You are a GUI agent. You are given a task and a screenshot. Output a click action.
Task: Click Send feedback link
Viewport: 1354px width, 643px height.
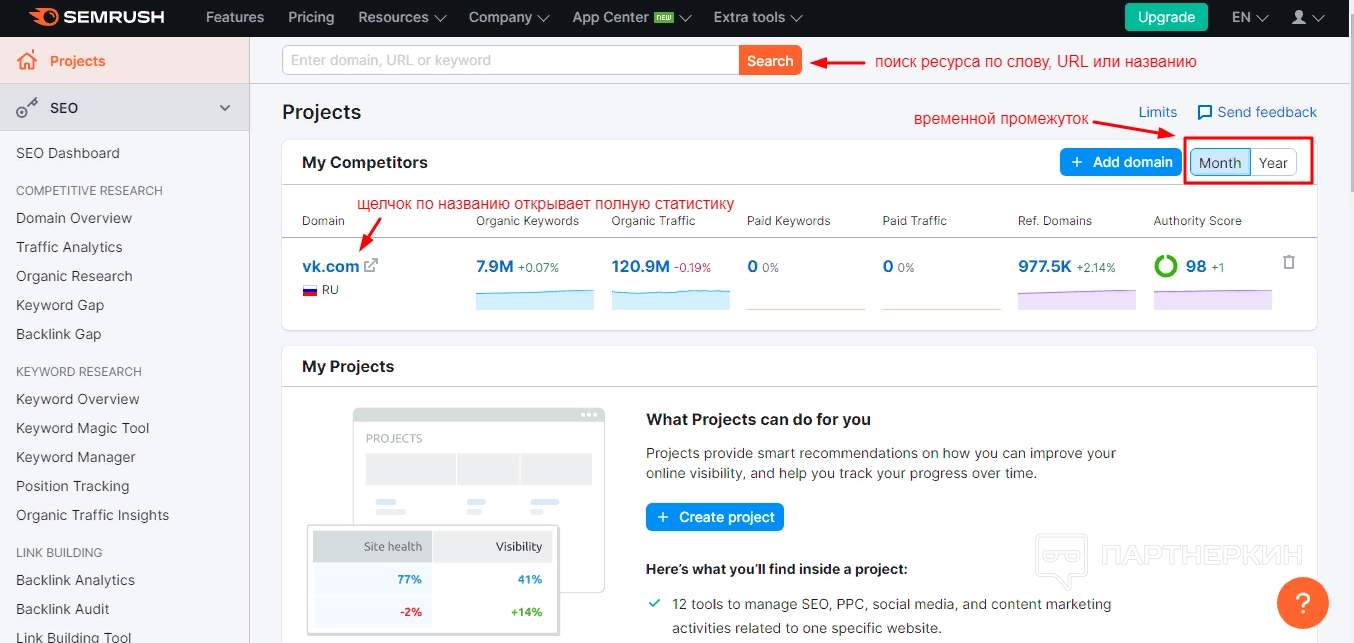pos(1267,112)
